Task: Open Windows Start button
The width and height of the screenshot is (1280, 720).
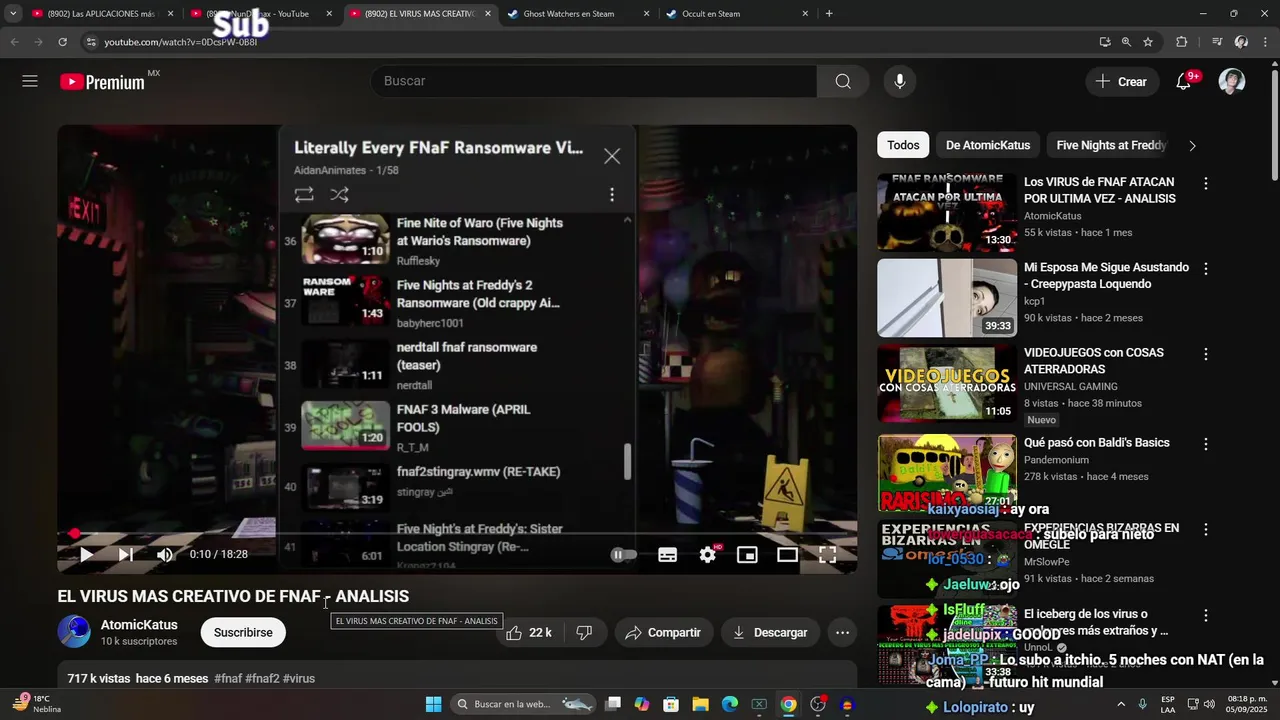Action: click(x=433, y=704)
